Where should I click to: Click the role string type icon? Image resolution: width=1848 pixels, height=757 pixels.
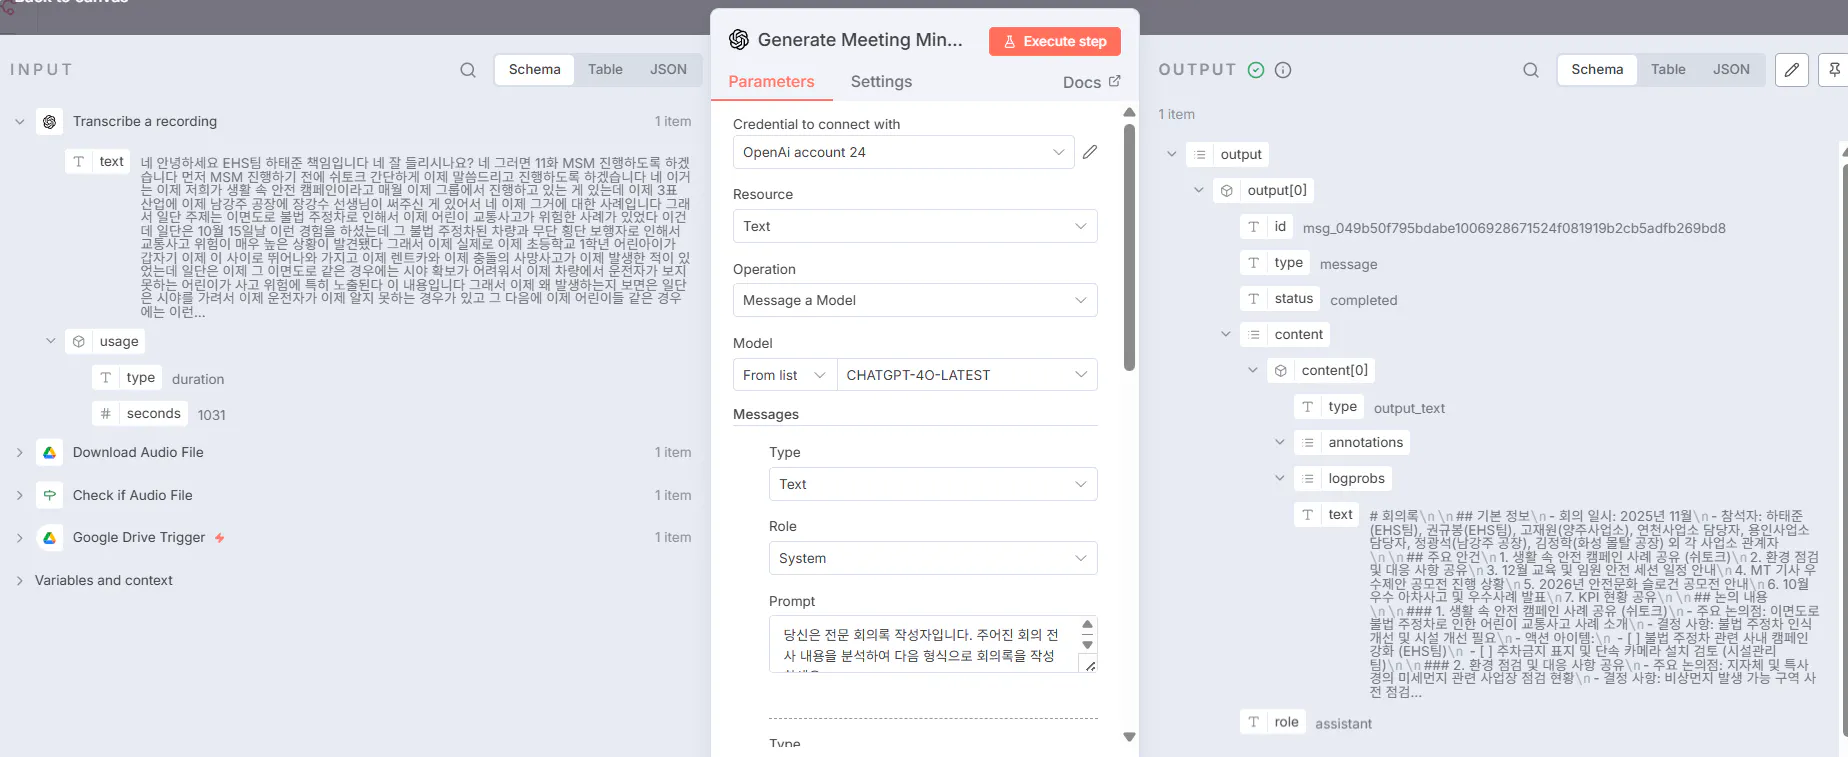(x=1253, y=722)
